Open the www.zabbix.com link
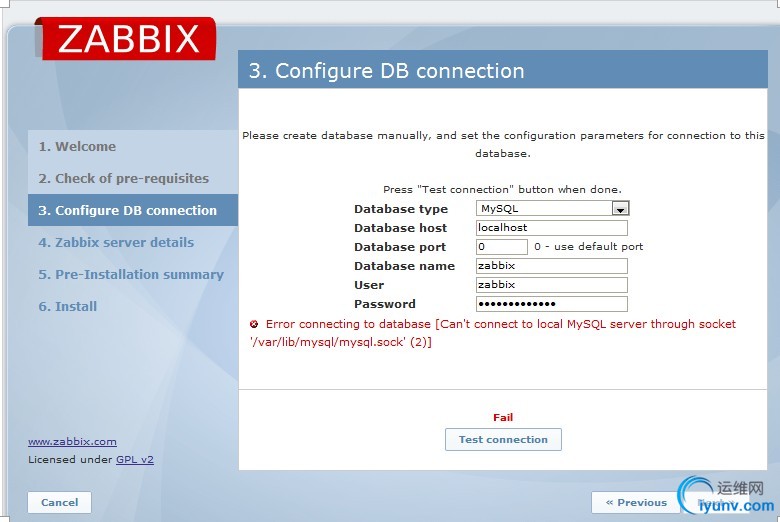 coord(72,441)
